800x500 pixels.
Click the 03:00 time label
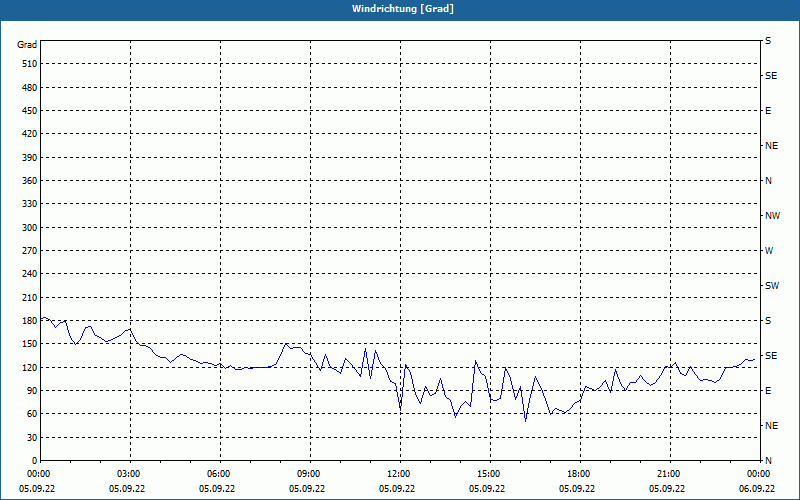[x=127, y=473]
